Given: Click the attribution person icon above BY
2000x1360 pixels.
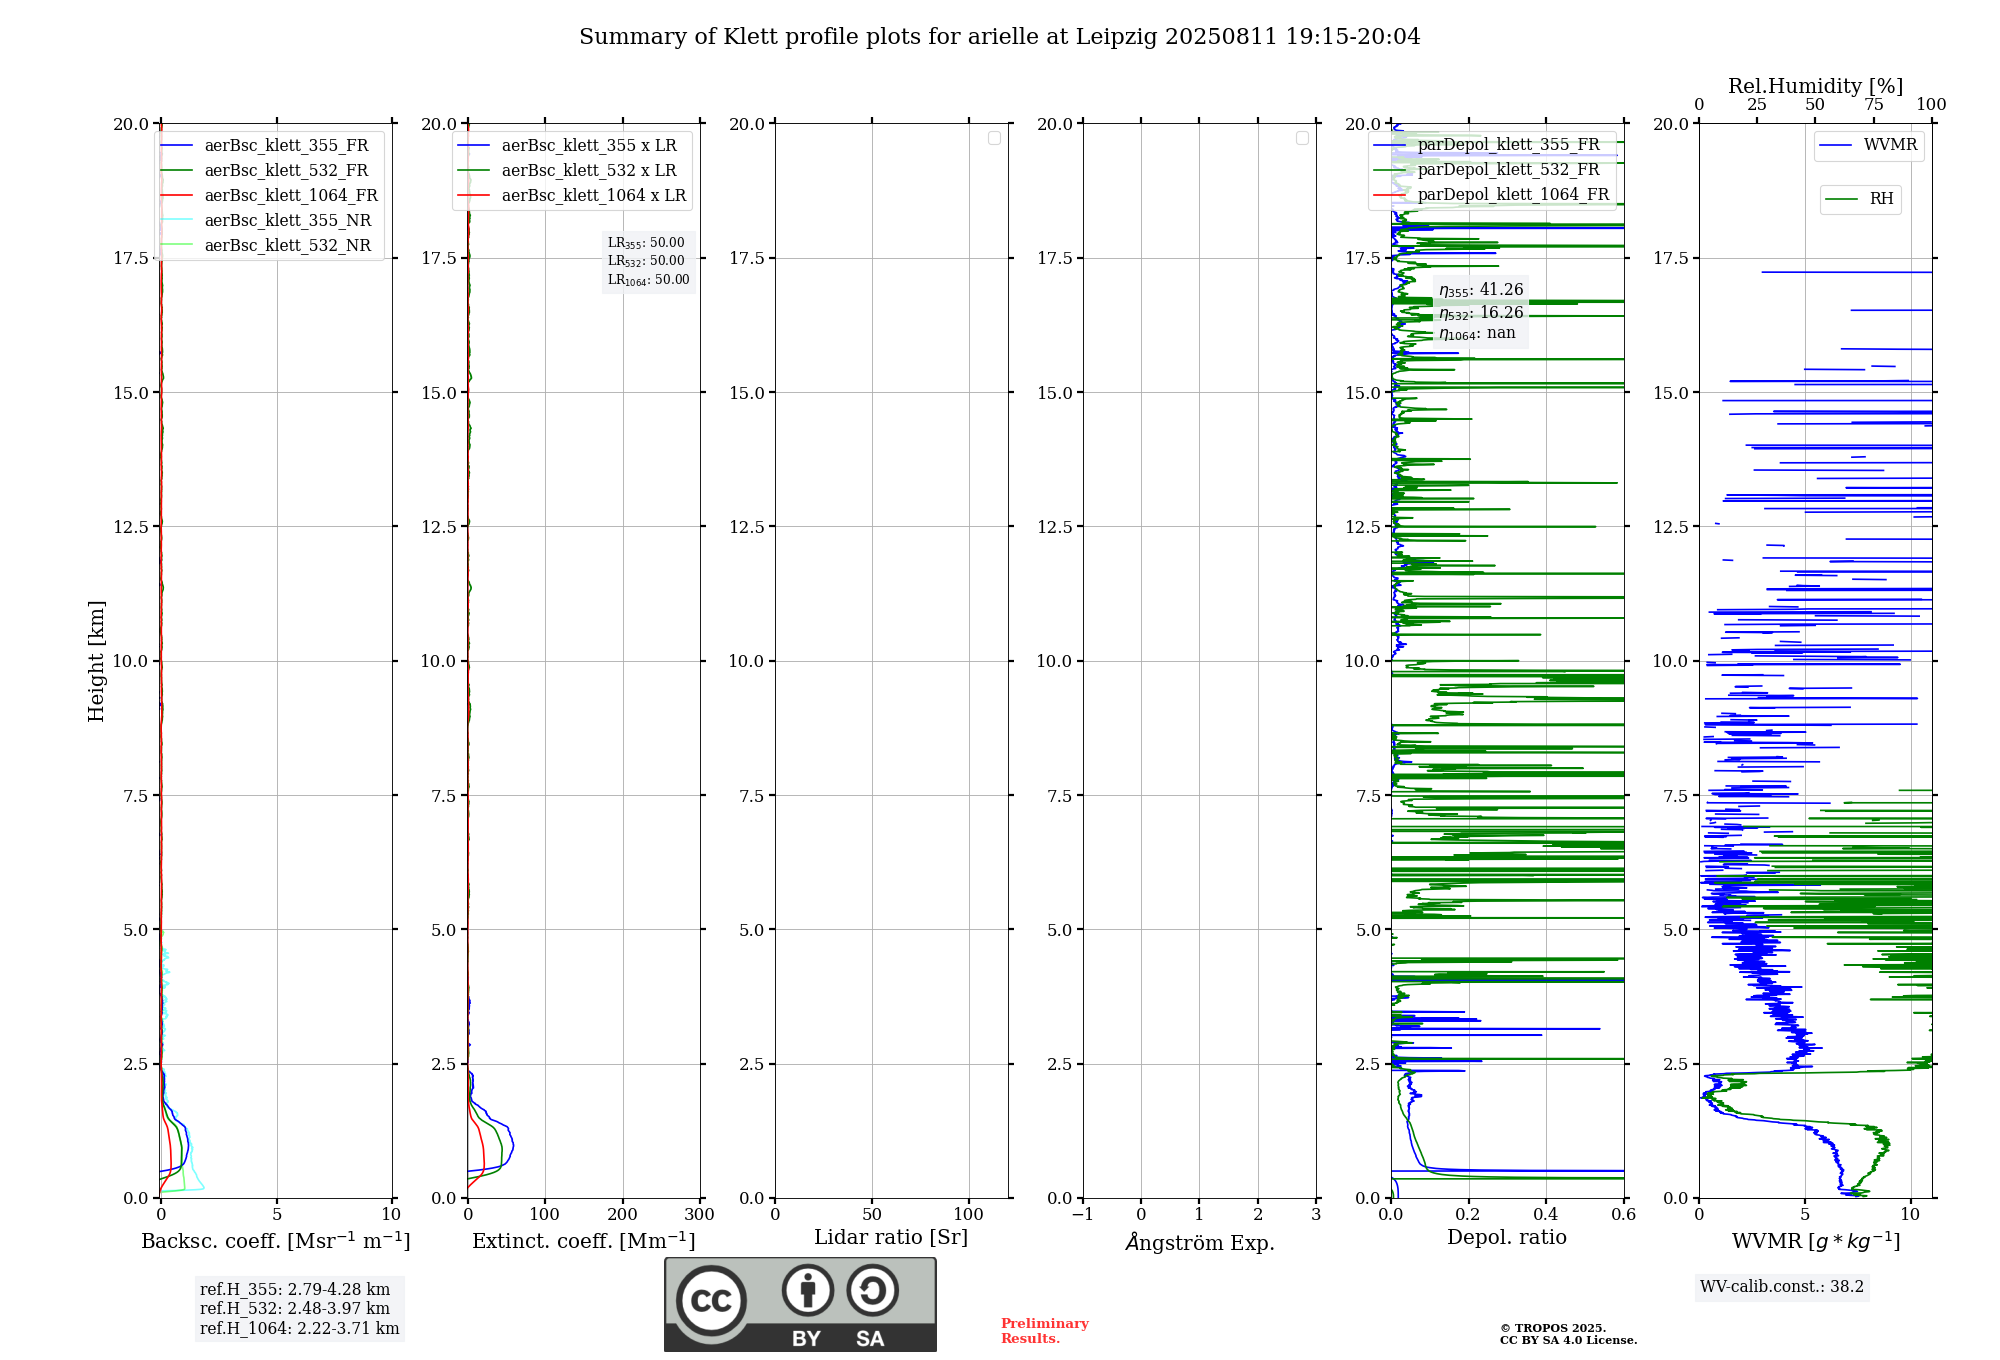Looking at the screenshot, I should point(808,1290).
